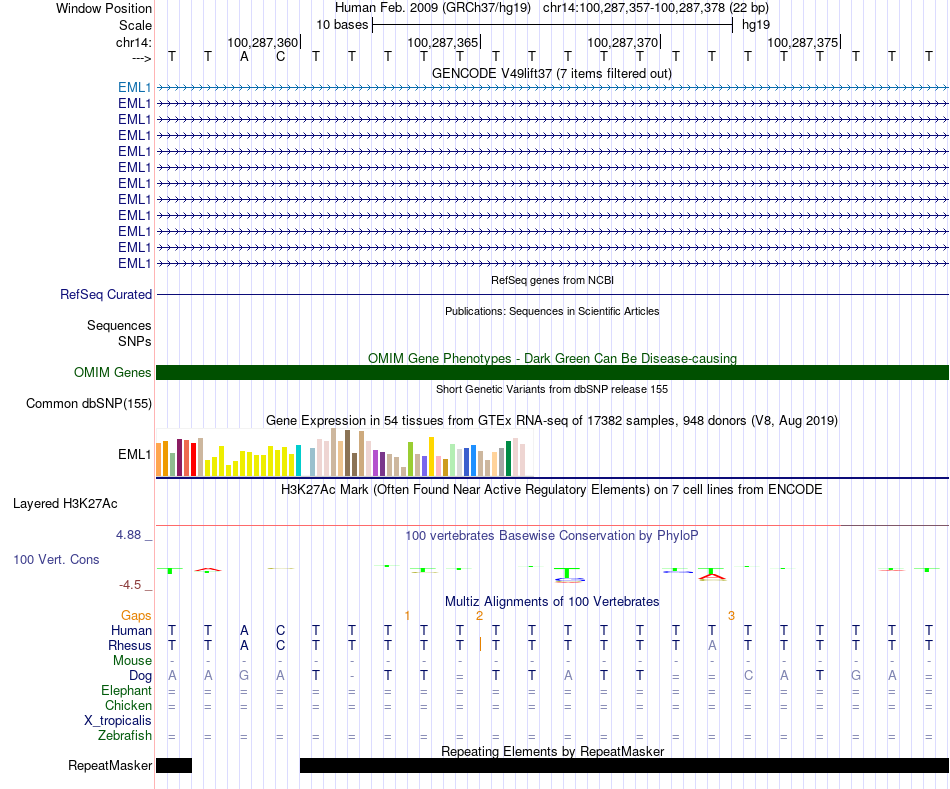This screenshot has height=789, width=950.
Task: Click the Scale track label
Action: pos(135,25)
